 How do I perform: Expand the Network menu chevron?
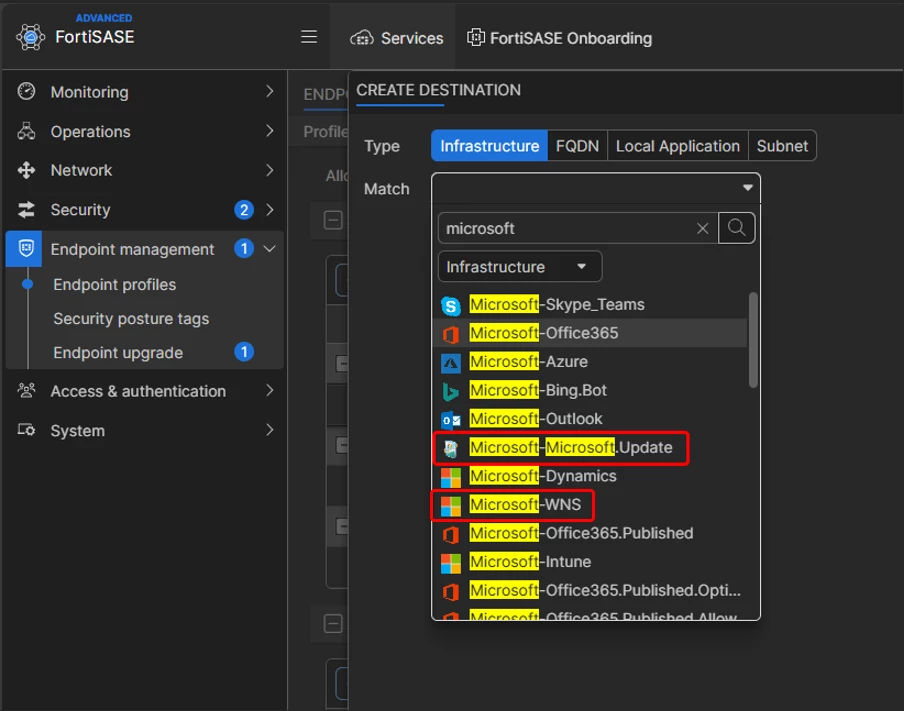(269, 170)
